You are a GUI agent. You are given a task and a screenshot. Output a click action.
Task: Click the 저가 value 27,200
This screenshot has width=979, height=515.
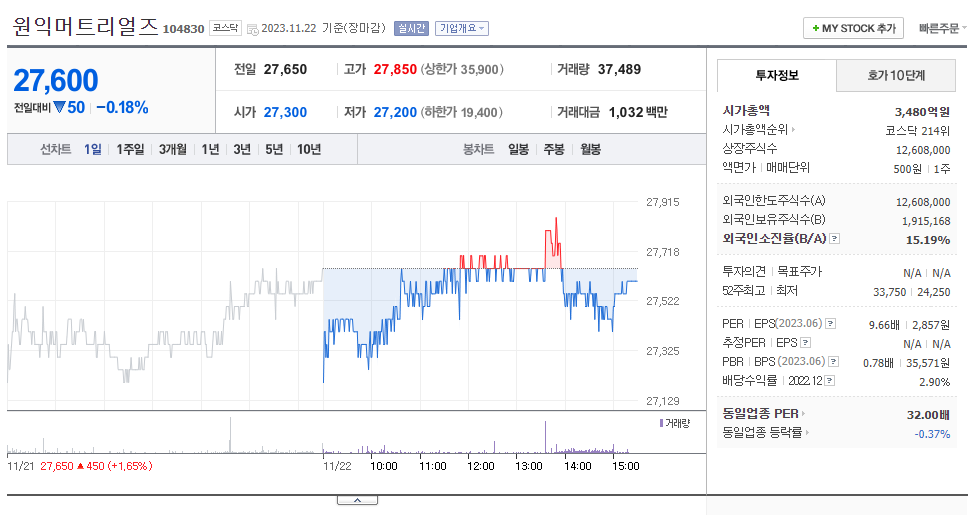395,112
